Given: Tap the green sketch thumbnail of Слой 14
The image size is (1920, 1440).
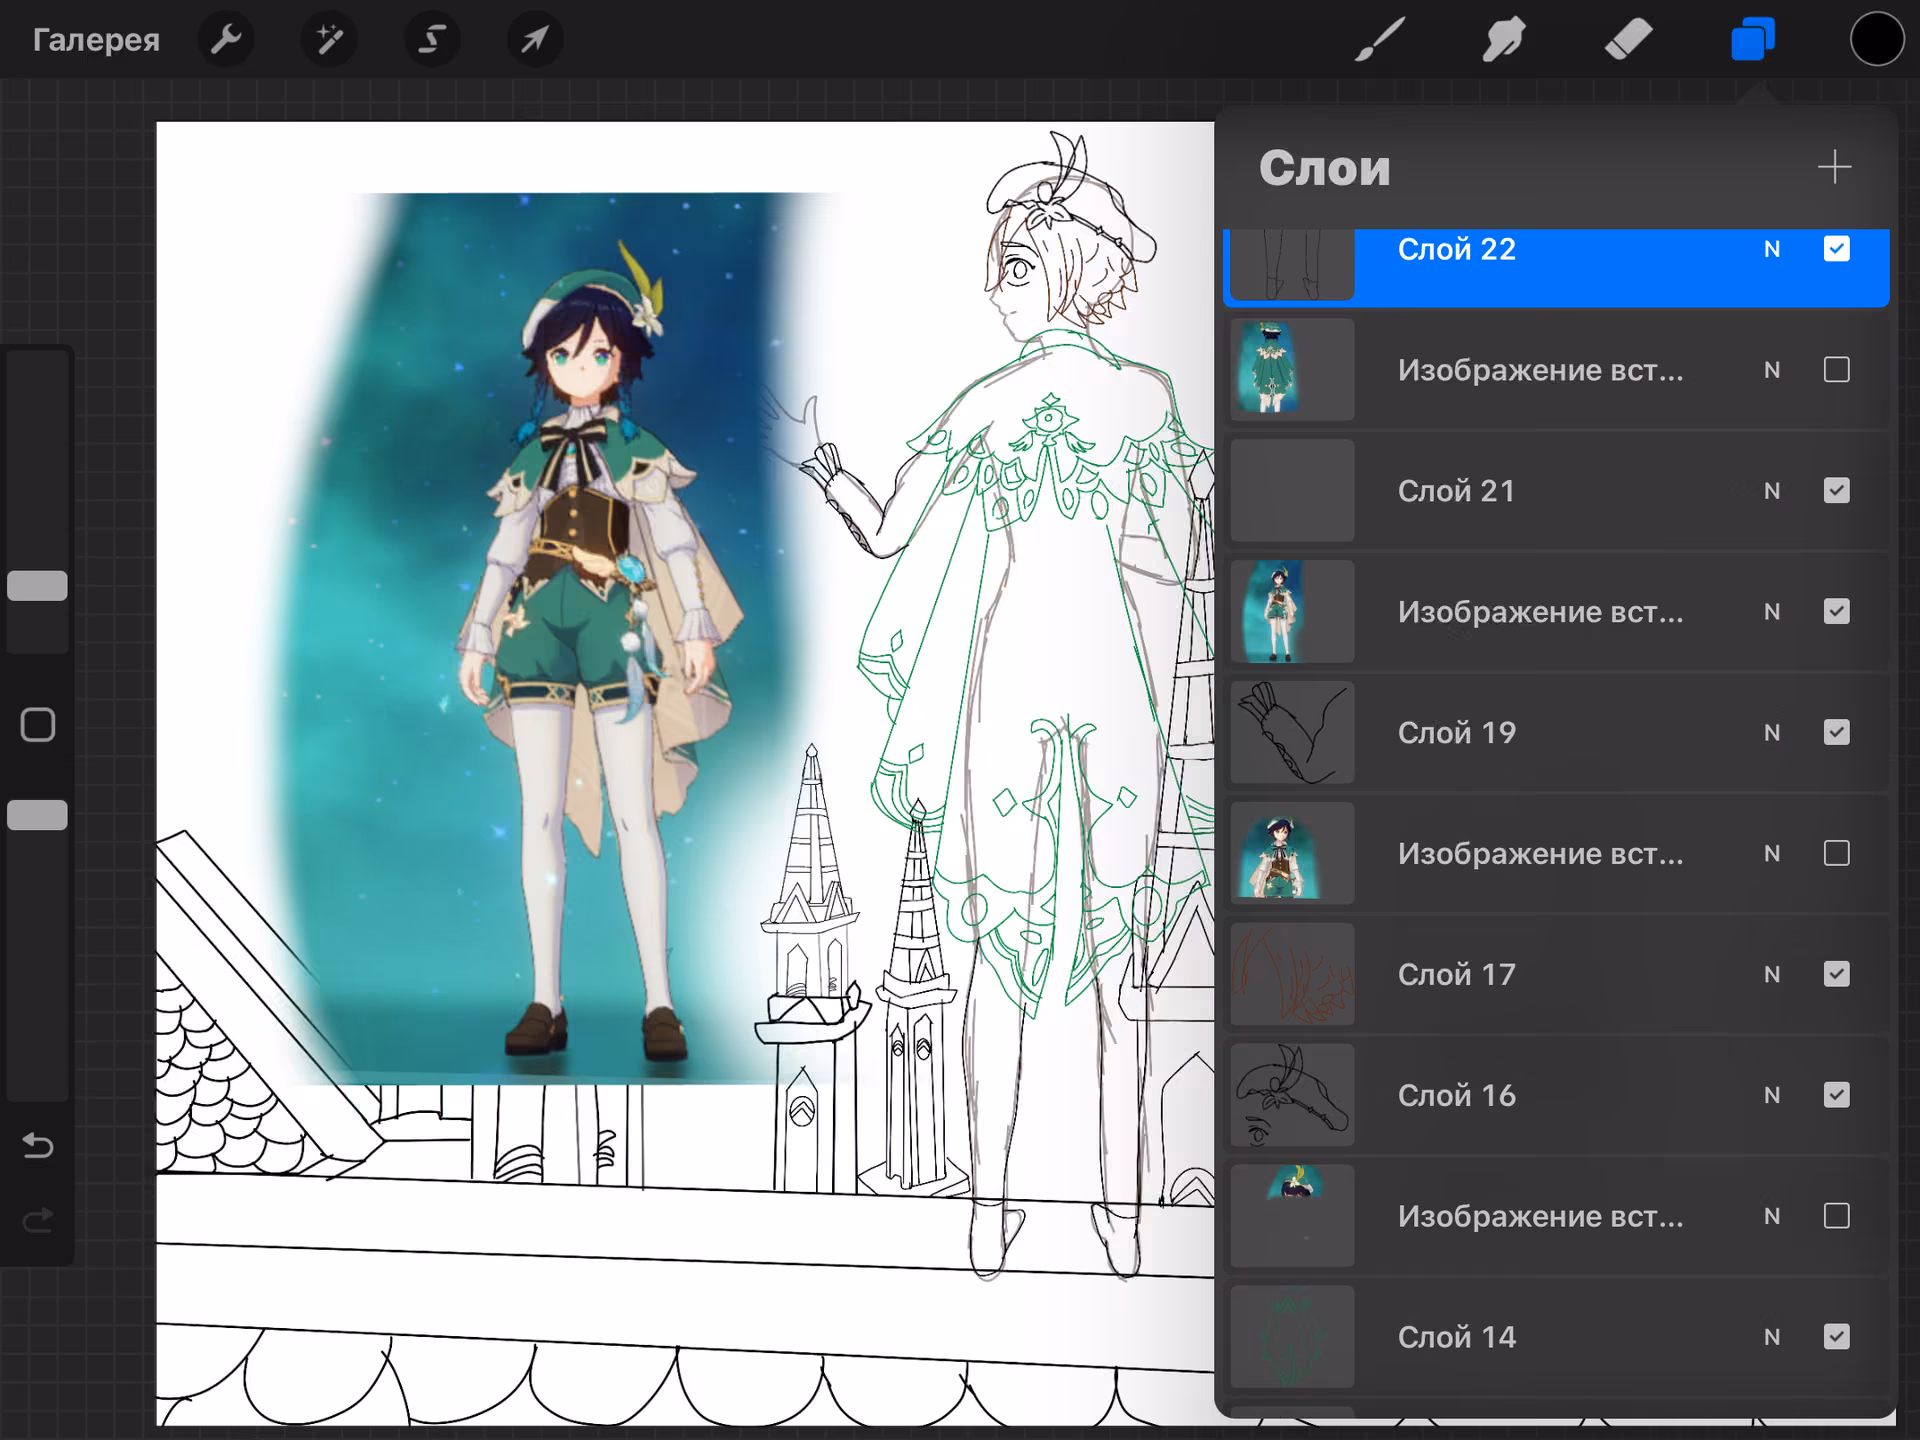Looking at the screenshot, I should point(1292,1338).
